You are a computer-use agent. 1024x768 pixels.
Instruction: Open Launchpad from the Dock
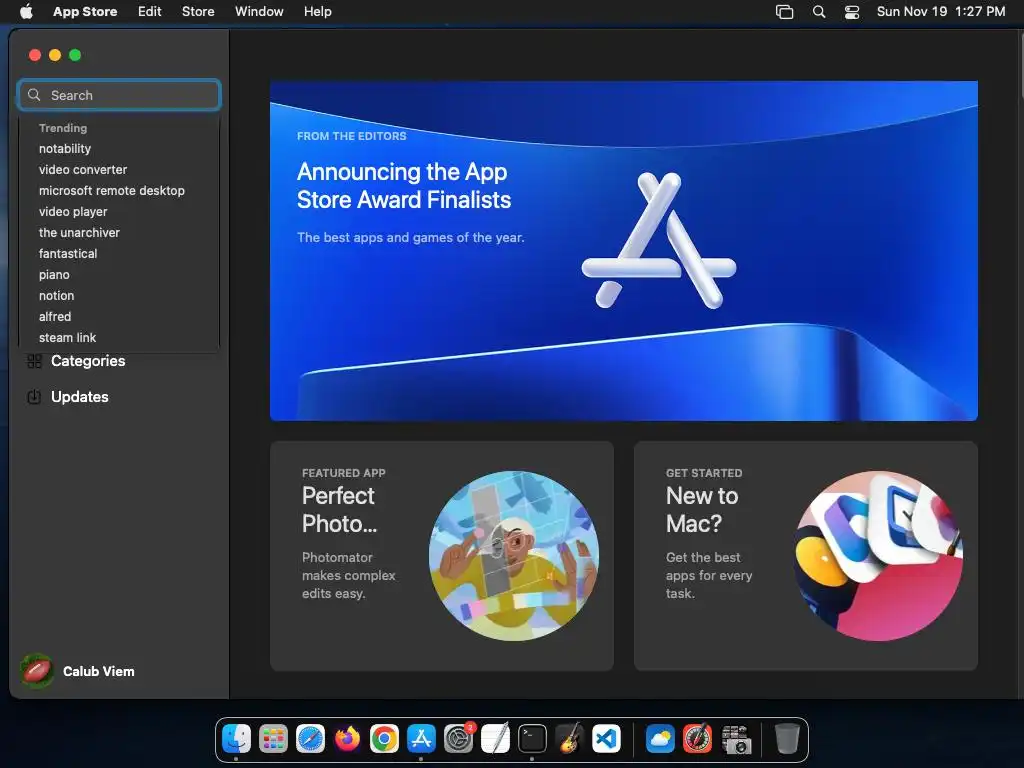pos(273,739)
